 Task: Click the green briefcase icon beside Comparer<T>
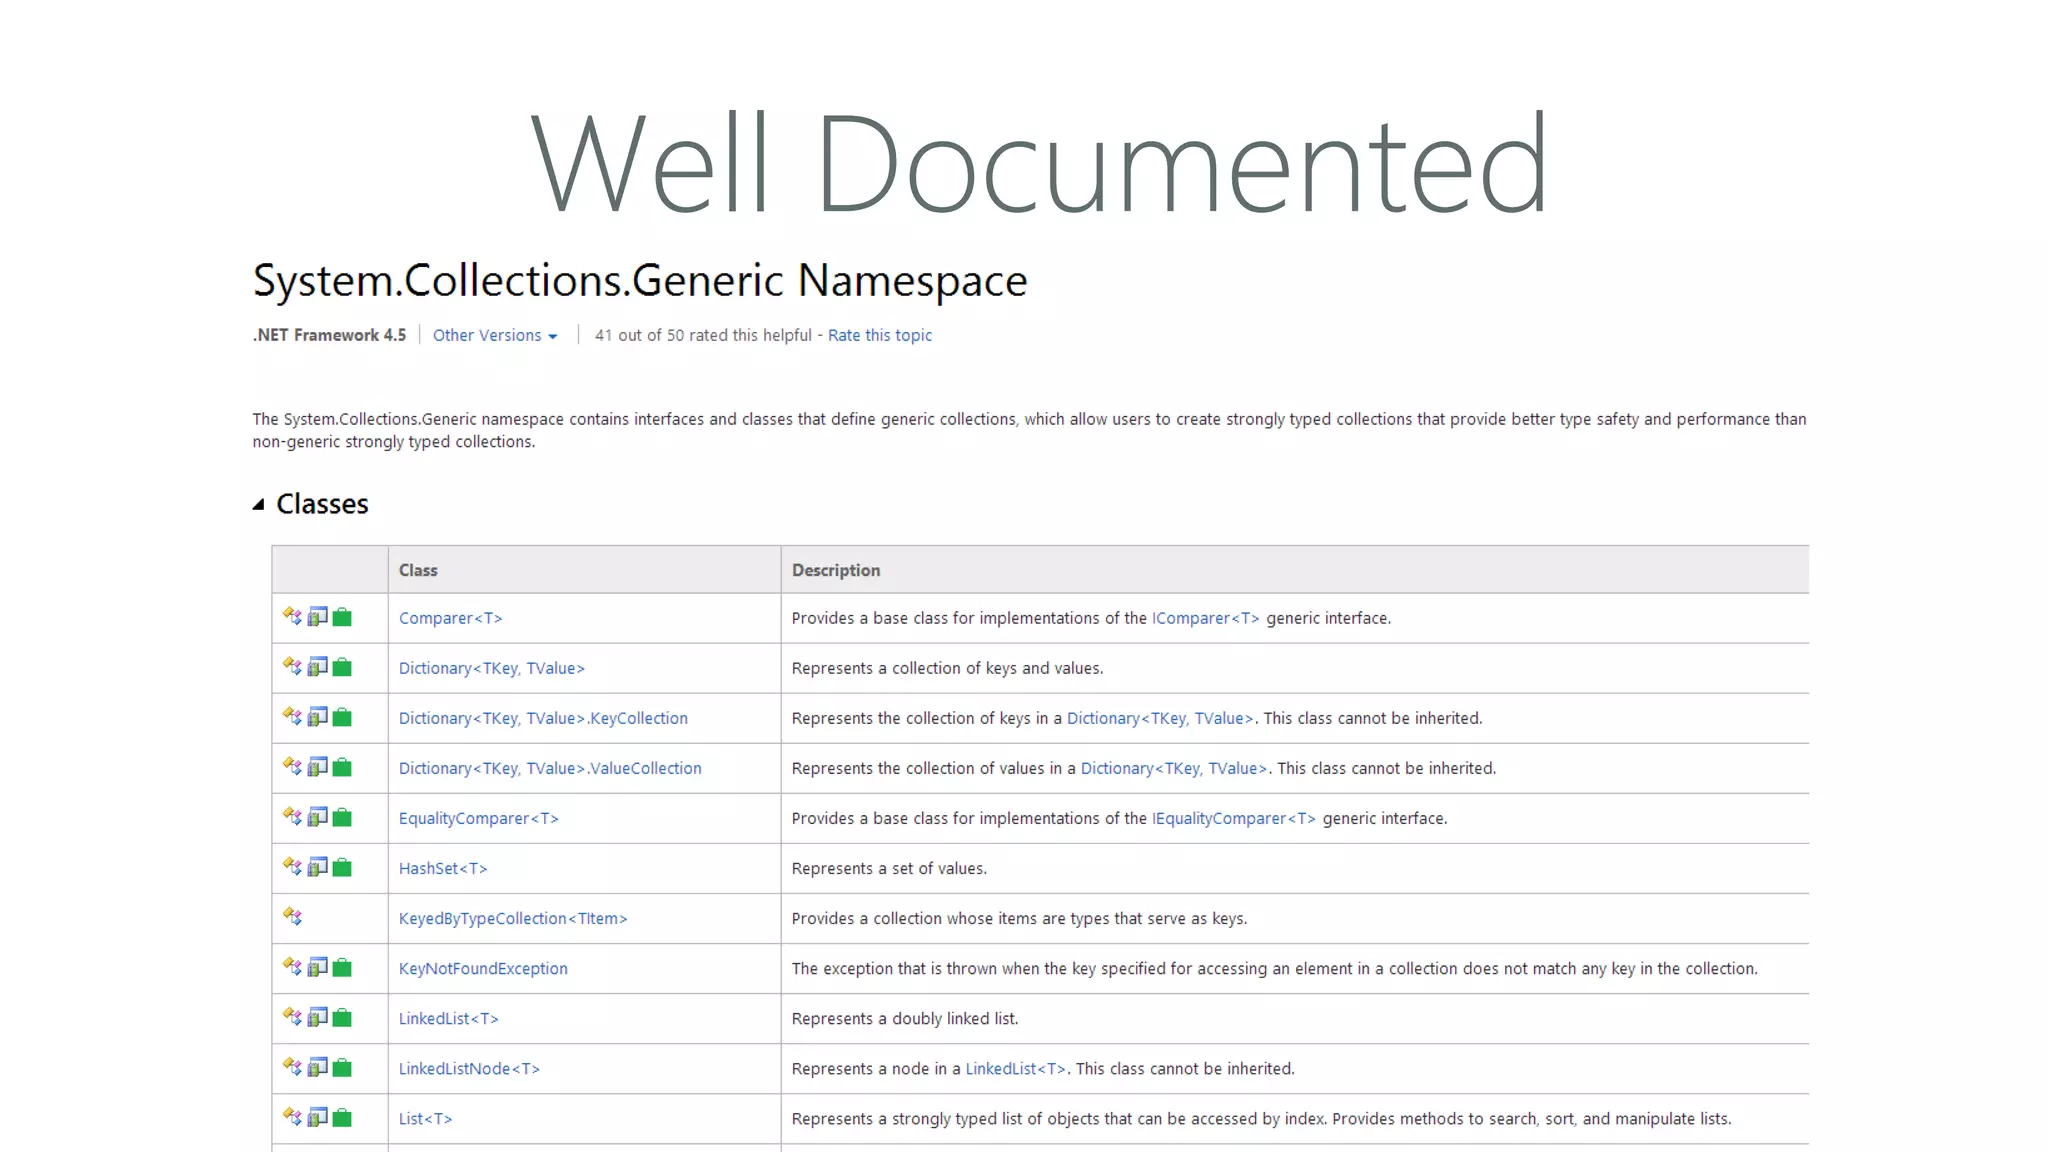[342, 618]
